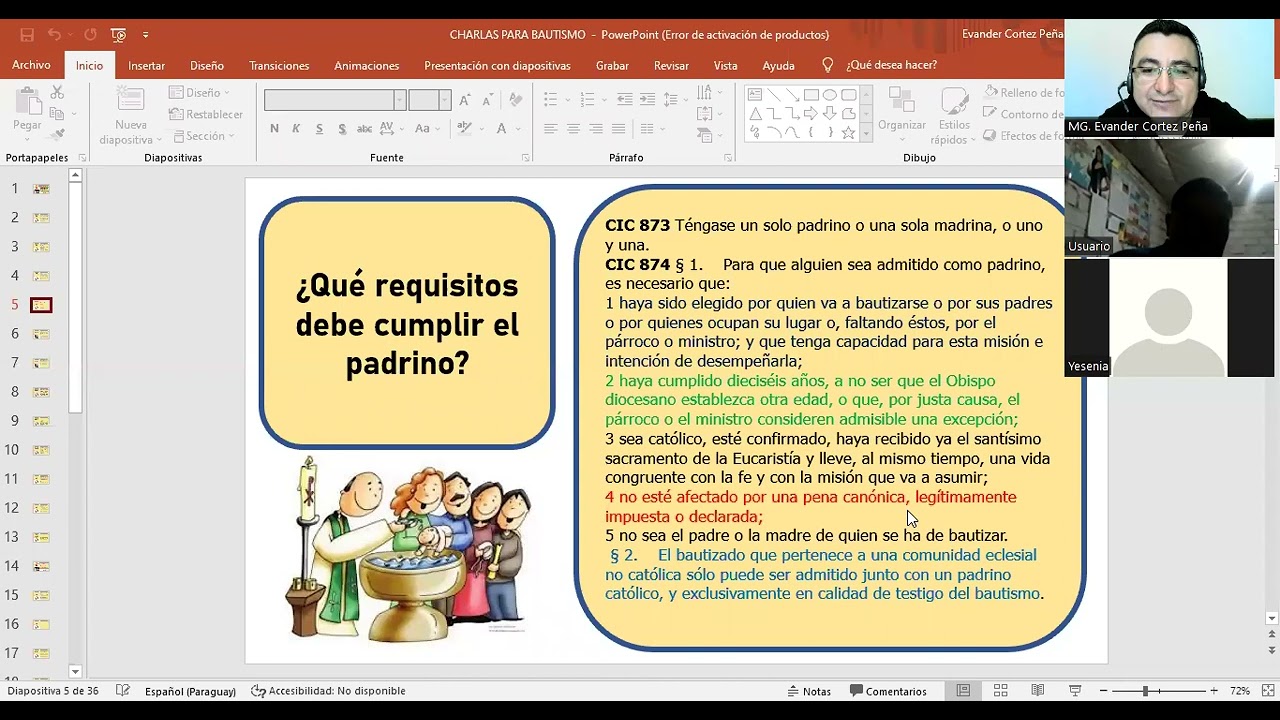The image size is (1280, 720).
Task: Click the numbered list icon
Action: point(587,100)
